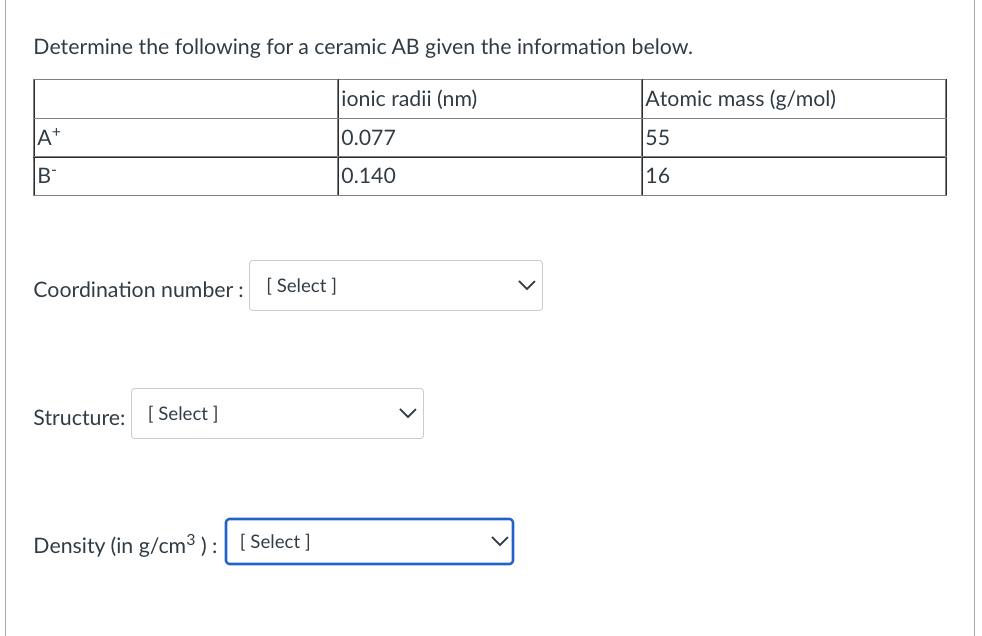Screen dimensions: 982x636
Task: Click the 'Atomic mass (g/mol)' column header
Action: 741,99
